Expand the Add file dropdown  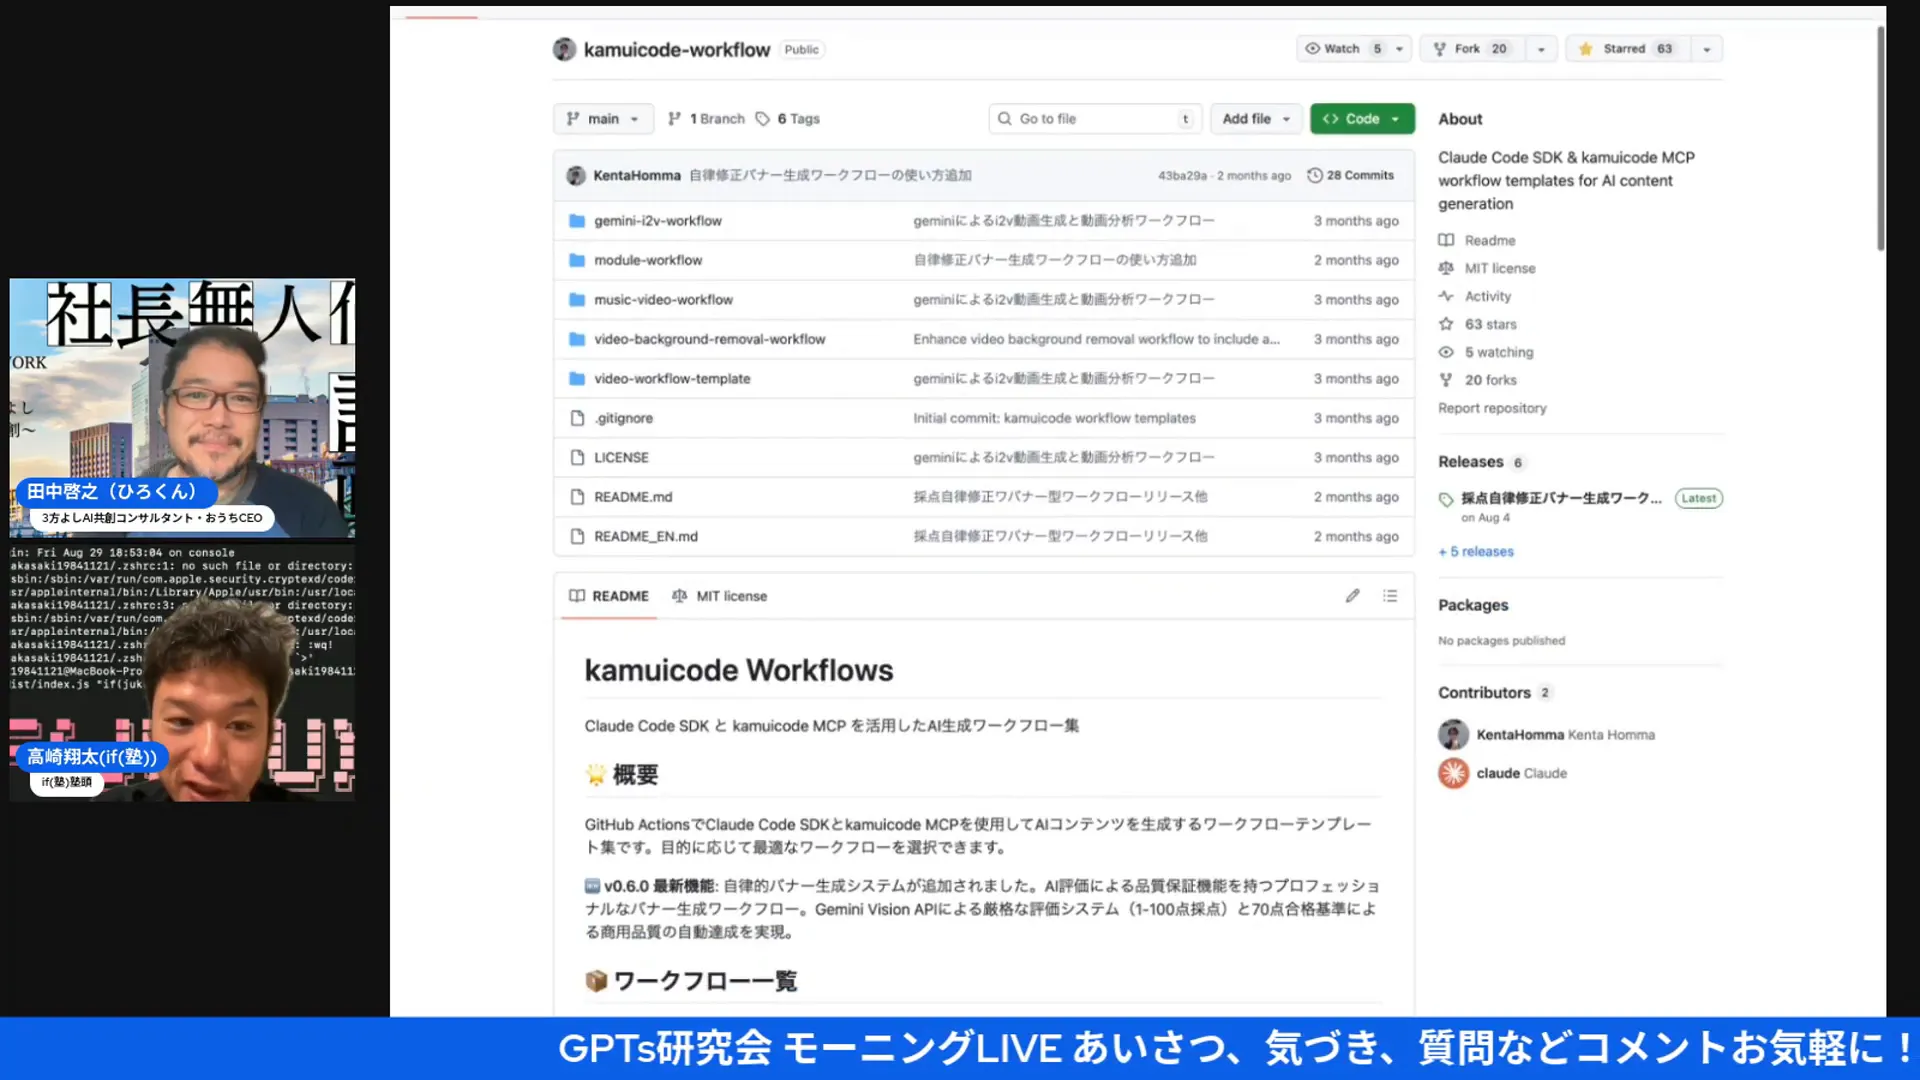point(1255,118)
